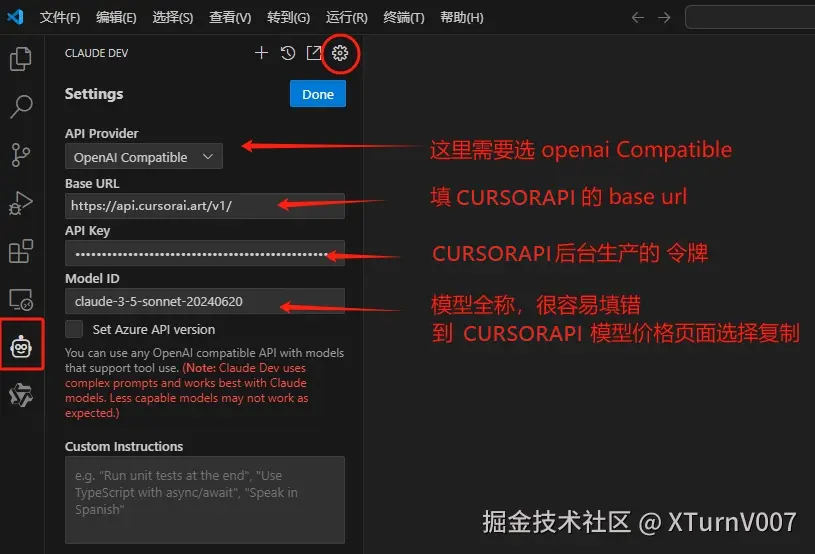Image resolution: width=815 pixels, height=554 pixels.
Task: Click the VS Code logo icon
Action: coord(15,17)
